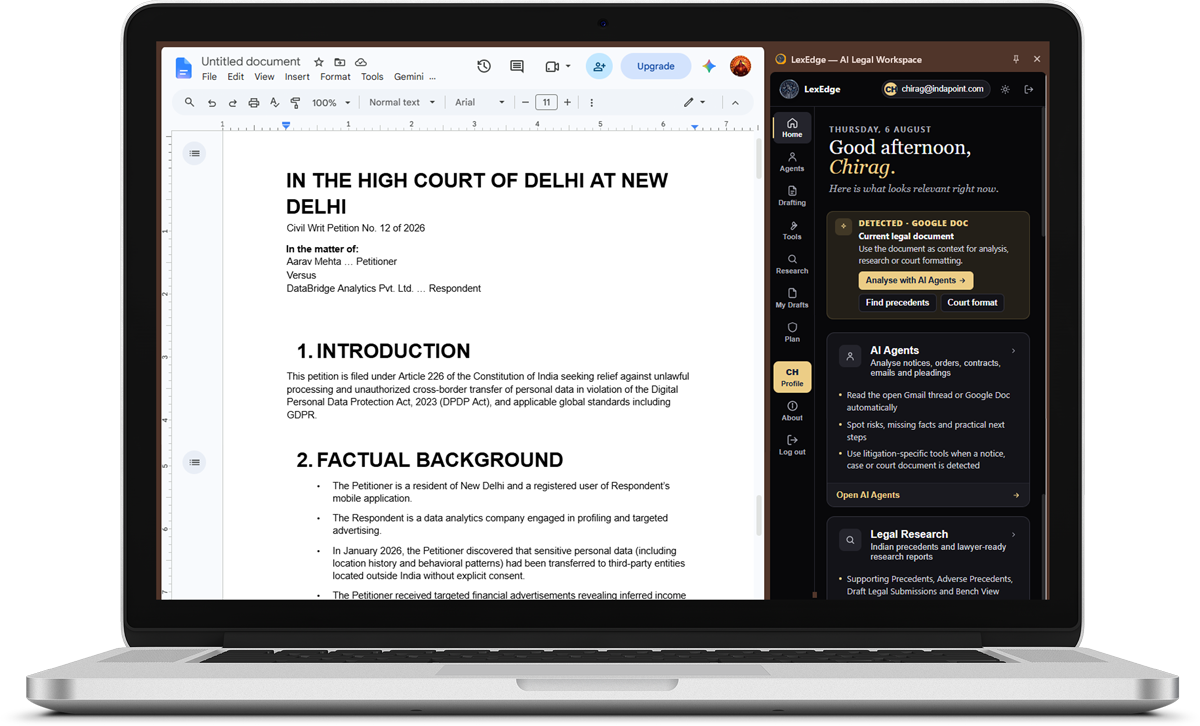
Task: Print the document
Action: (254, 102)
